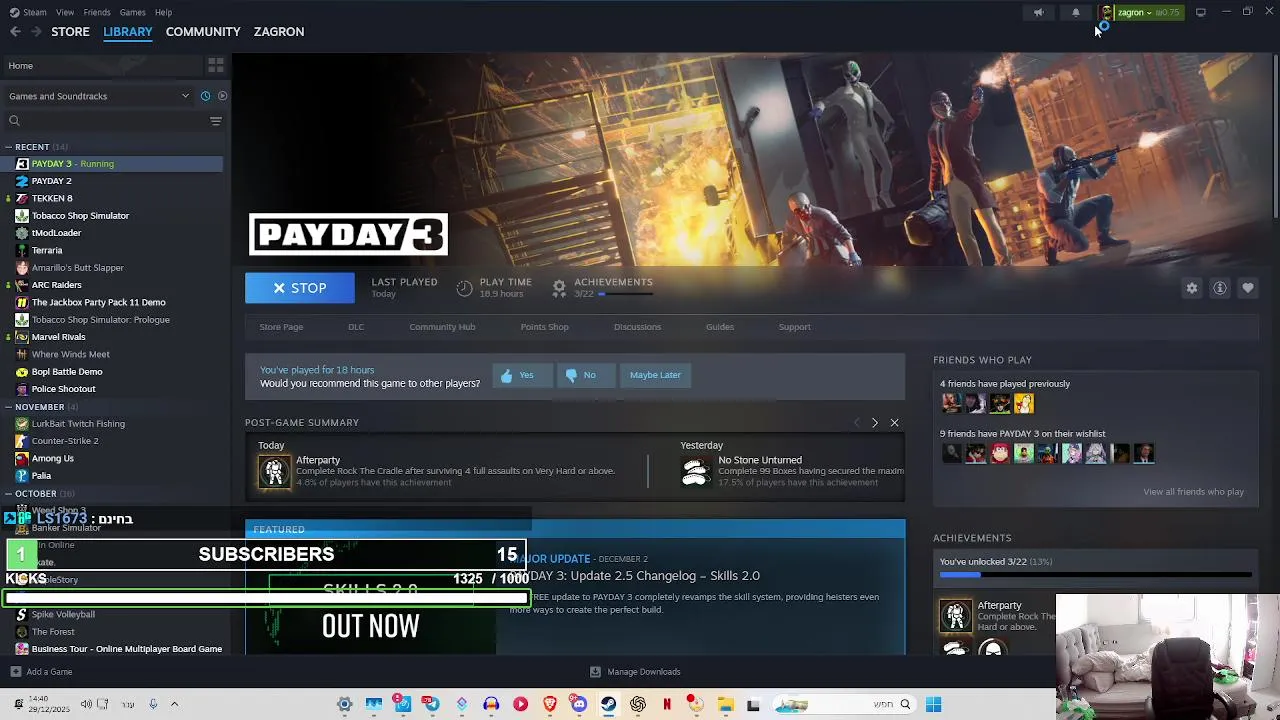Open Brave browser from the taskbar
1280x720 pixels.
[549, 705]
